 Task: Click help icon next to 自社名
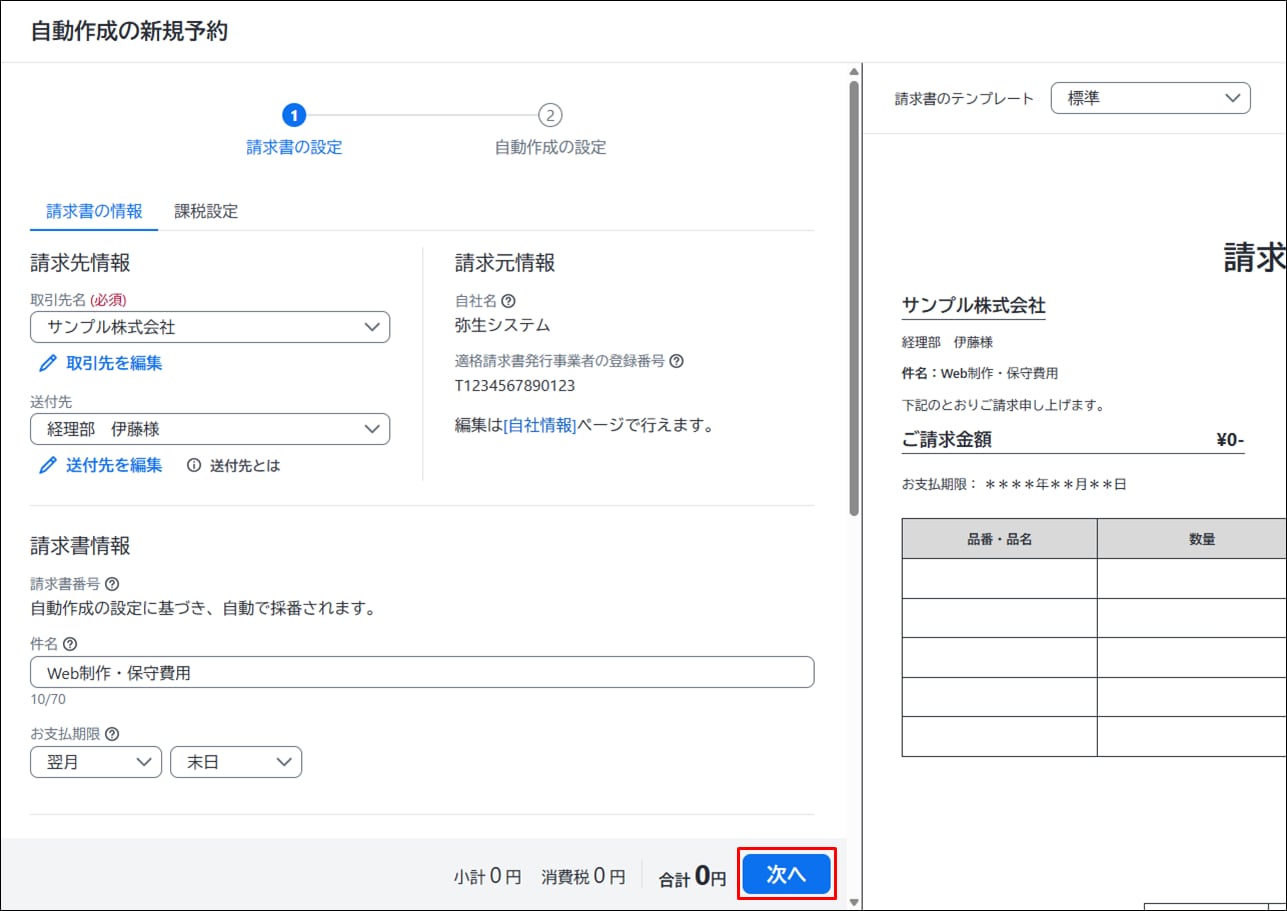pyautogui.click(x=509, y=300)
